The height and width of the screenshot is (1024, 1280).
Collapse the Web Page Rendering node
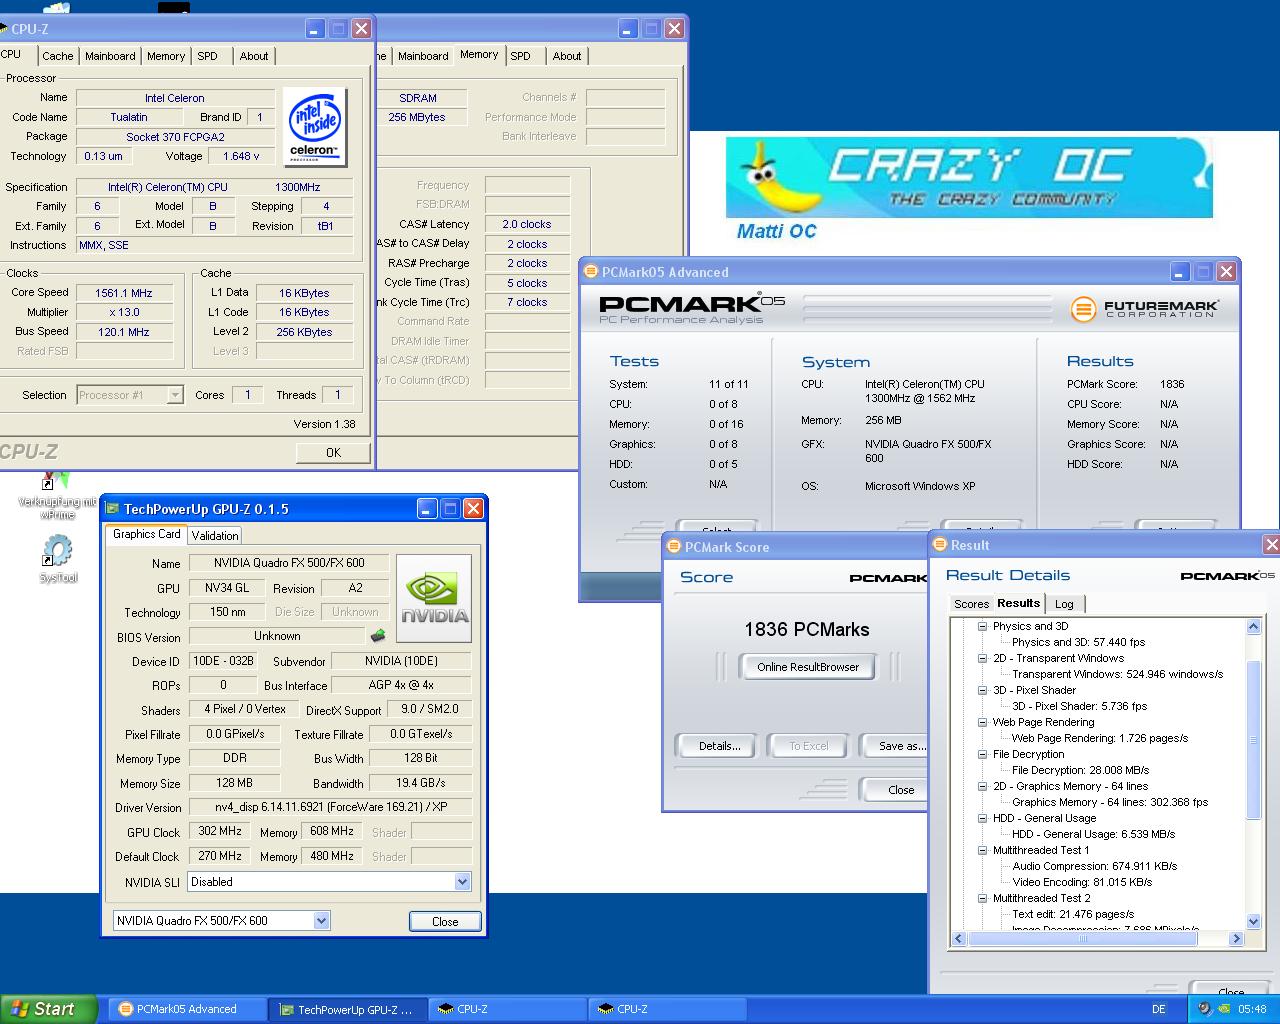pos(983,722)
